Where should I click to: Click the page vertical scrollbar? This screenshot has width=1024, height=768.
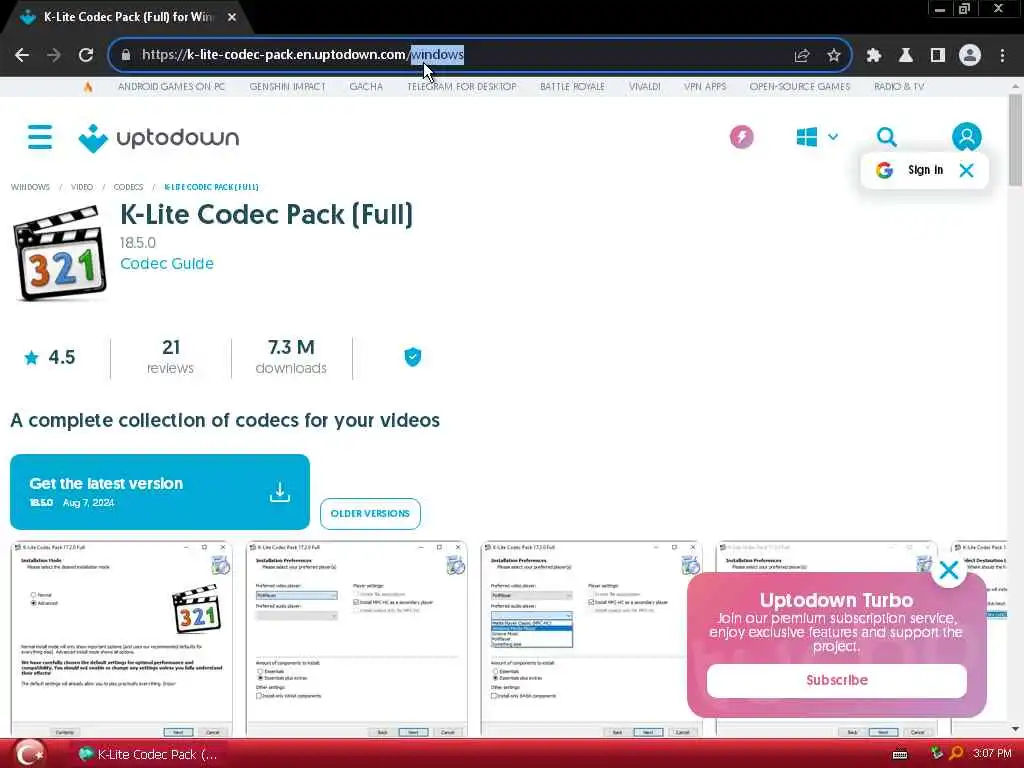click(1015, 140)
